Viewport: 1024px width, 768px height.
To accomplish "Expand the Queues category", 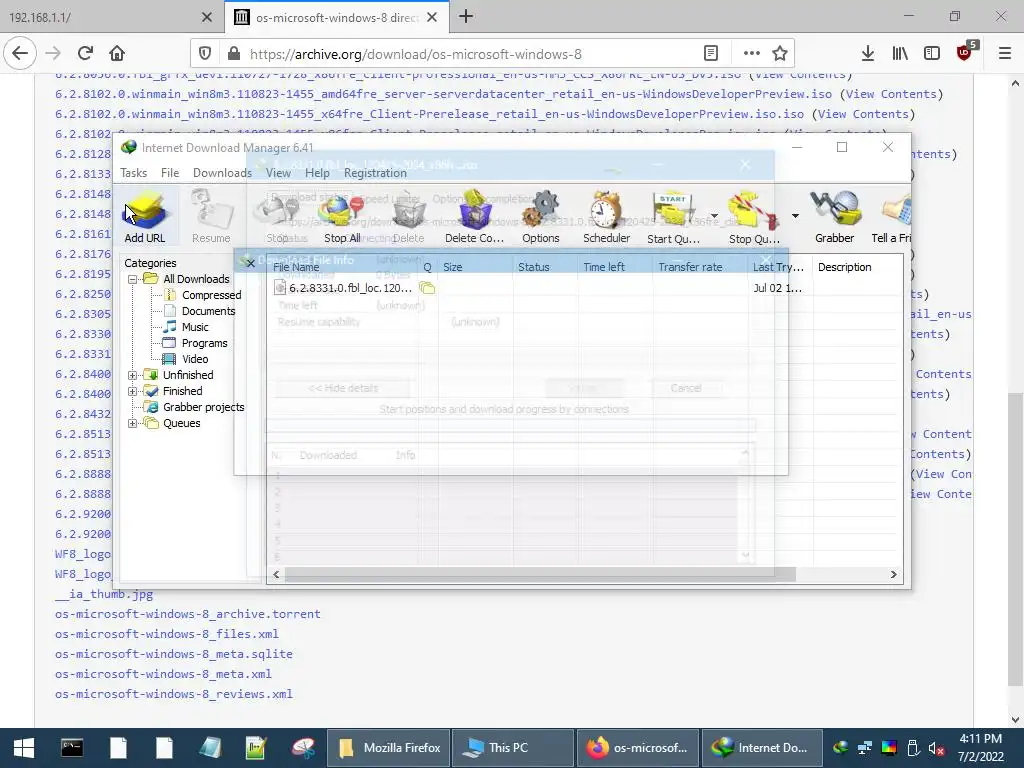I will (133, 423).
